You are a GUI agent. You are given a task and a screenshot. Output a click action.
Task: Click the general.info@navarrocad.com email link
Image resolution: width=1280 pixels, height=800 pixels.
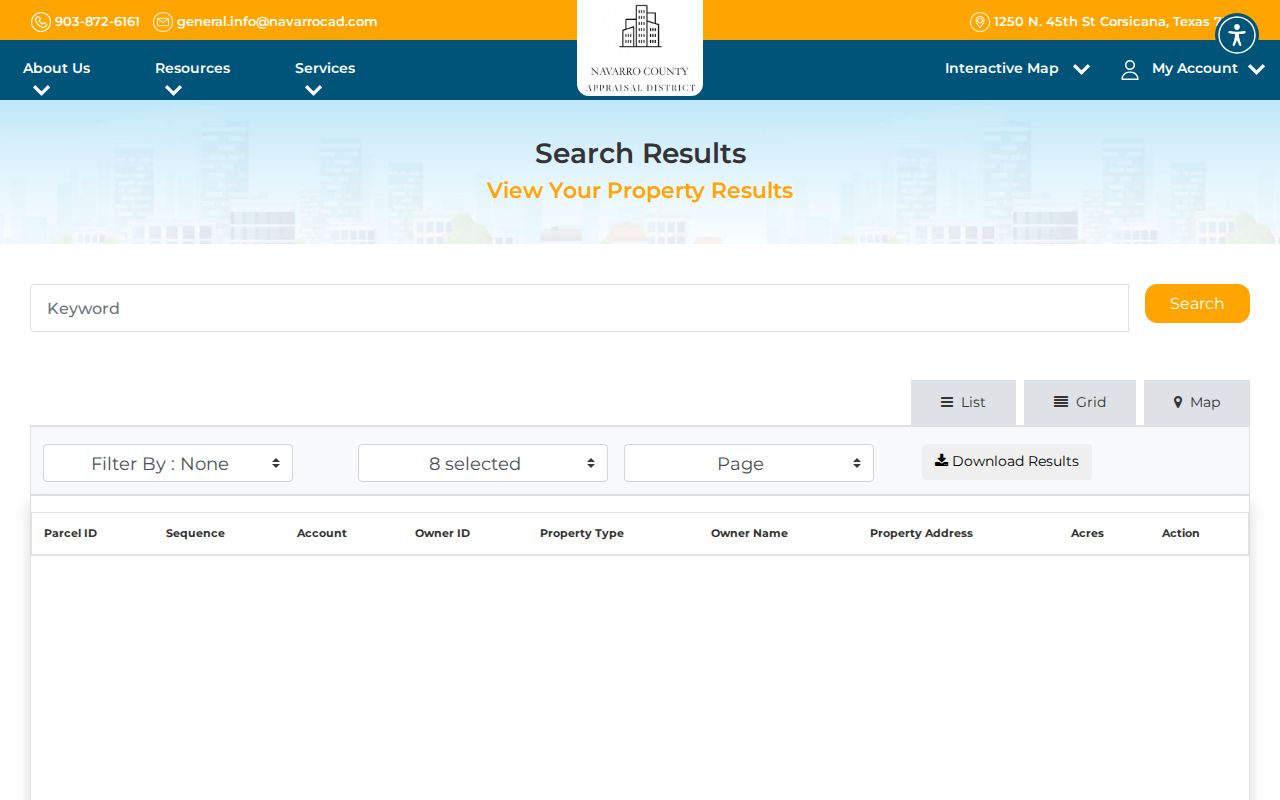tap(277, 22)
